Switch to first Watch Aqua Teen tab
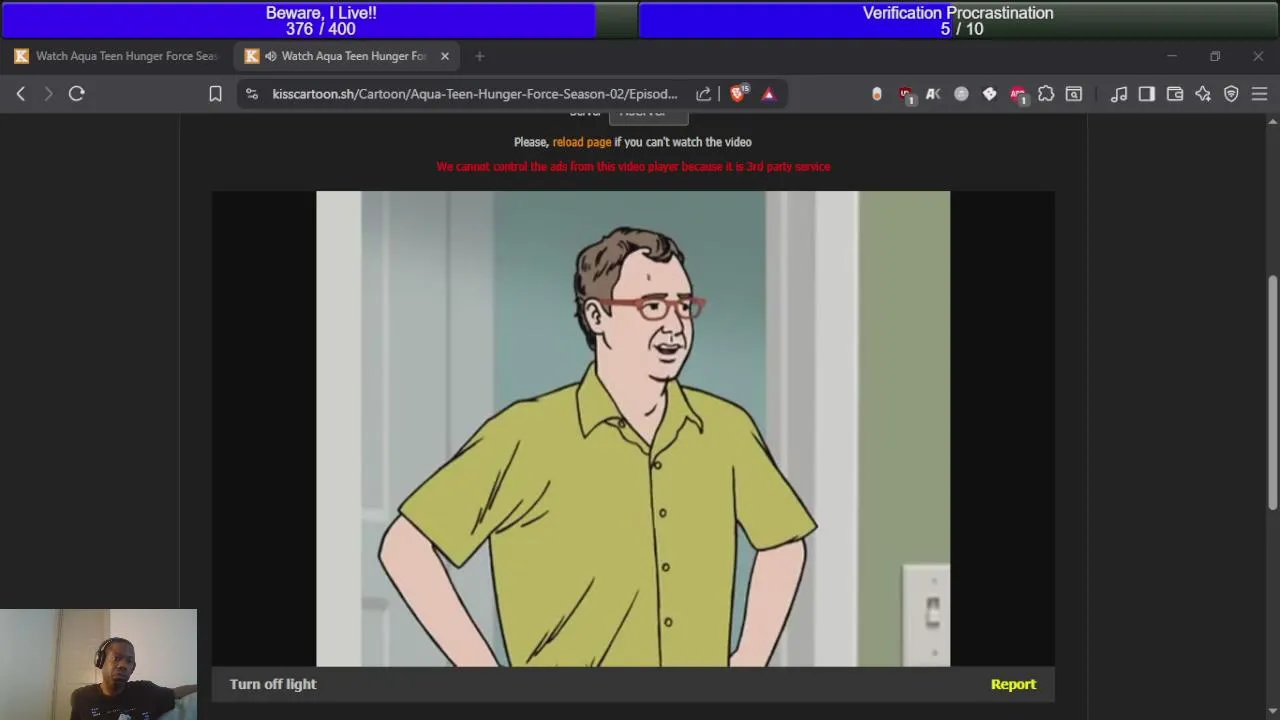1280x720 pixels. pyautogui.click(x=117, y=56)
